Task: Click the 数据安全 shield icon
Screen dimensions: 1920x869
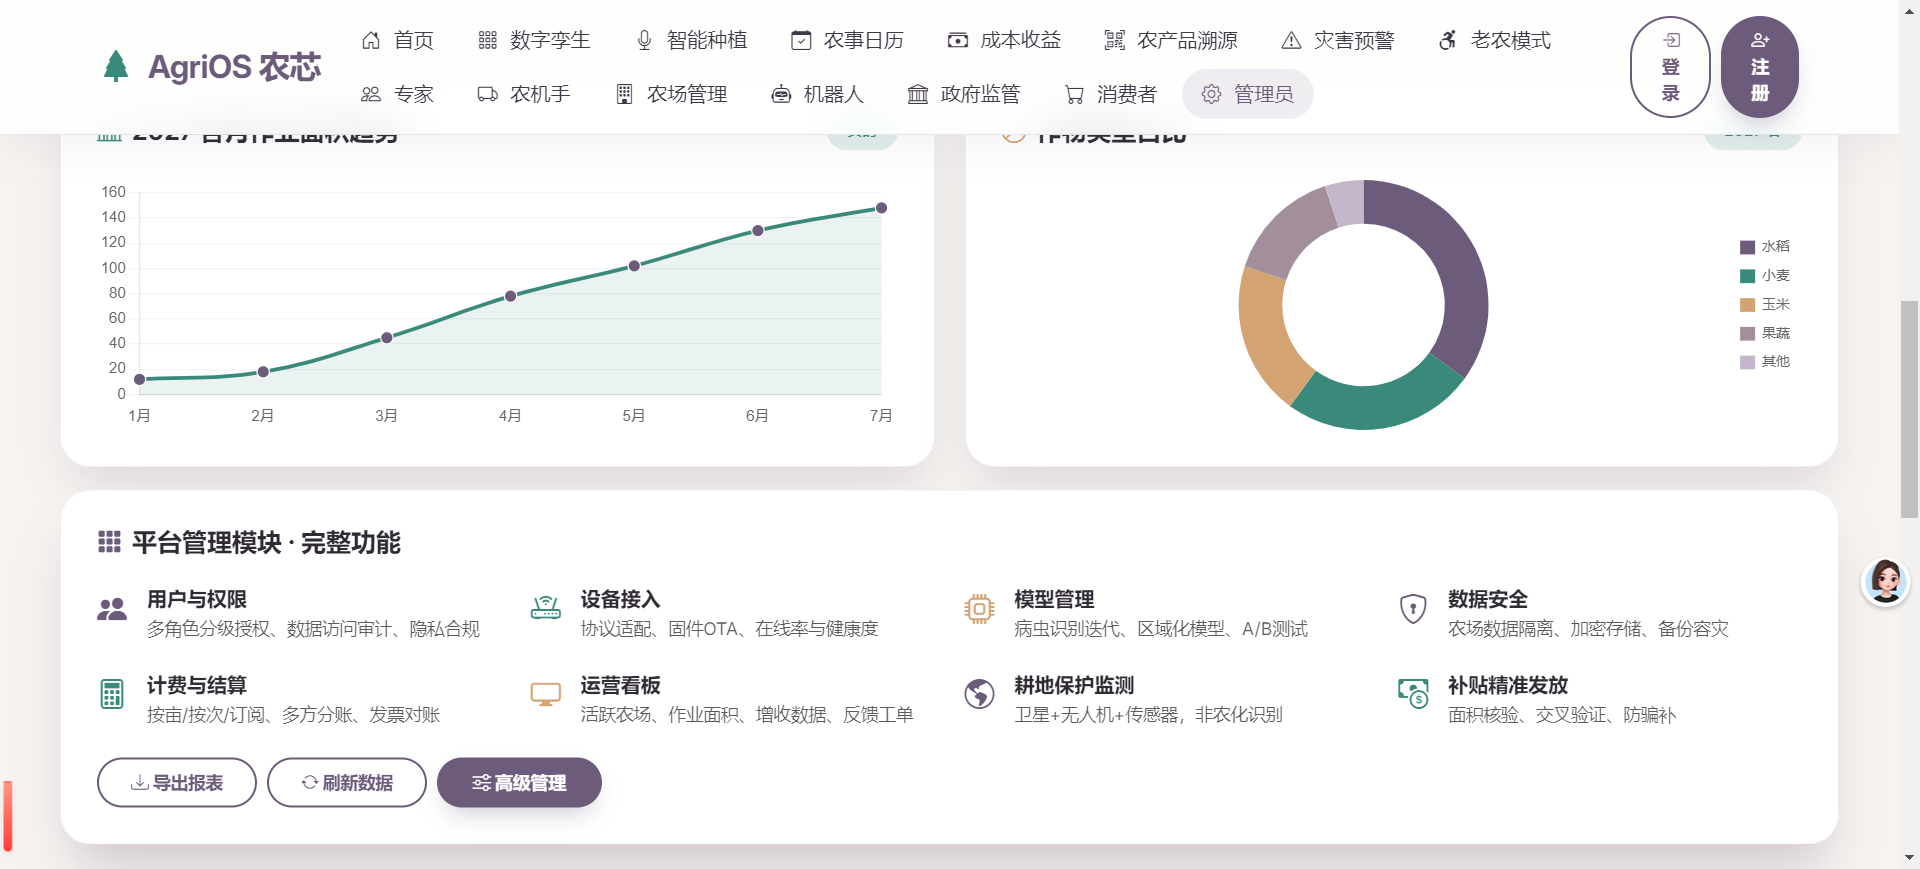Action: [1413, 608]
